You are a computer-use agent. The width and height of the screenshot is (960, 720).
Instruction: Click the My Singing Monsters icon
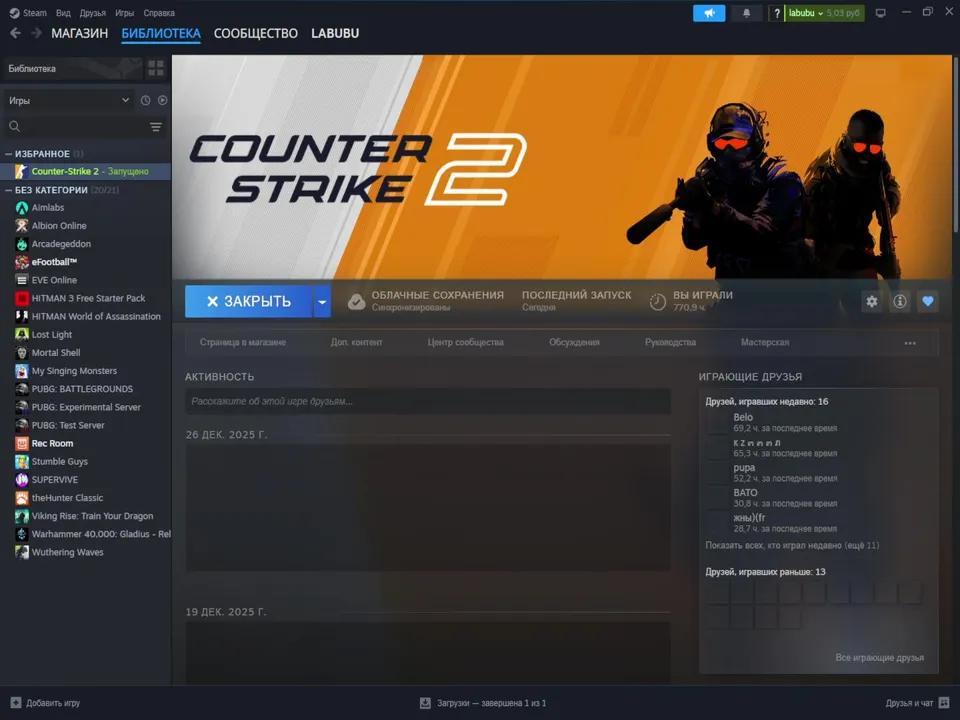pyautogui.click(x=21, y=371)
